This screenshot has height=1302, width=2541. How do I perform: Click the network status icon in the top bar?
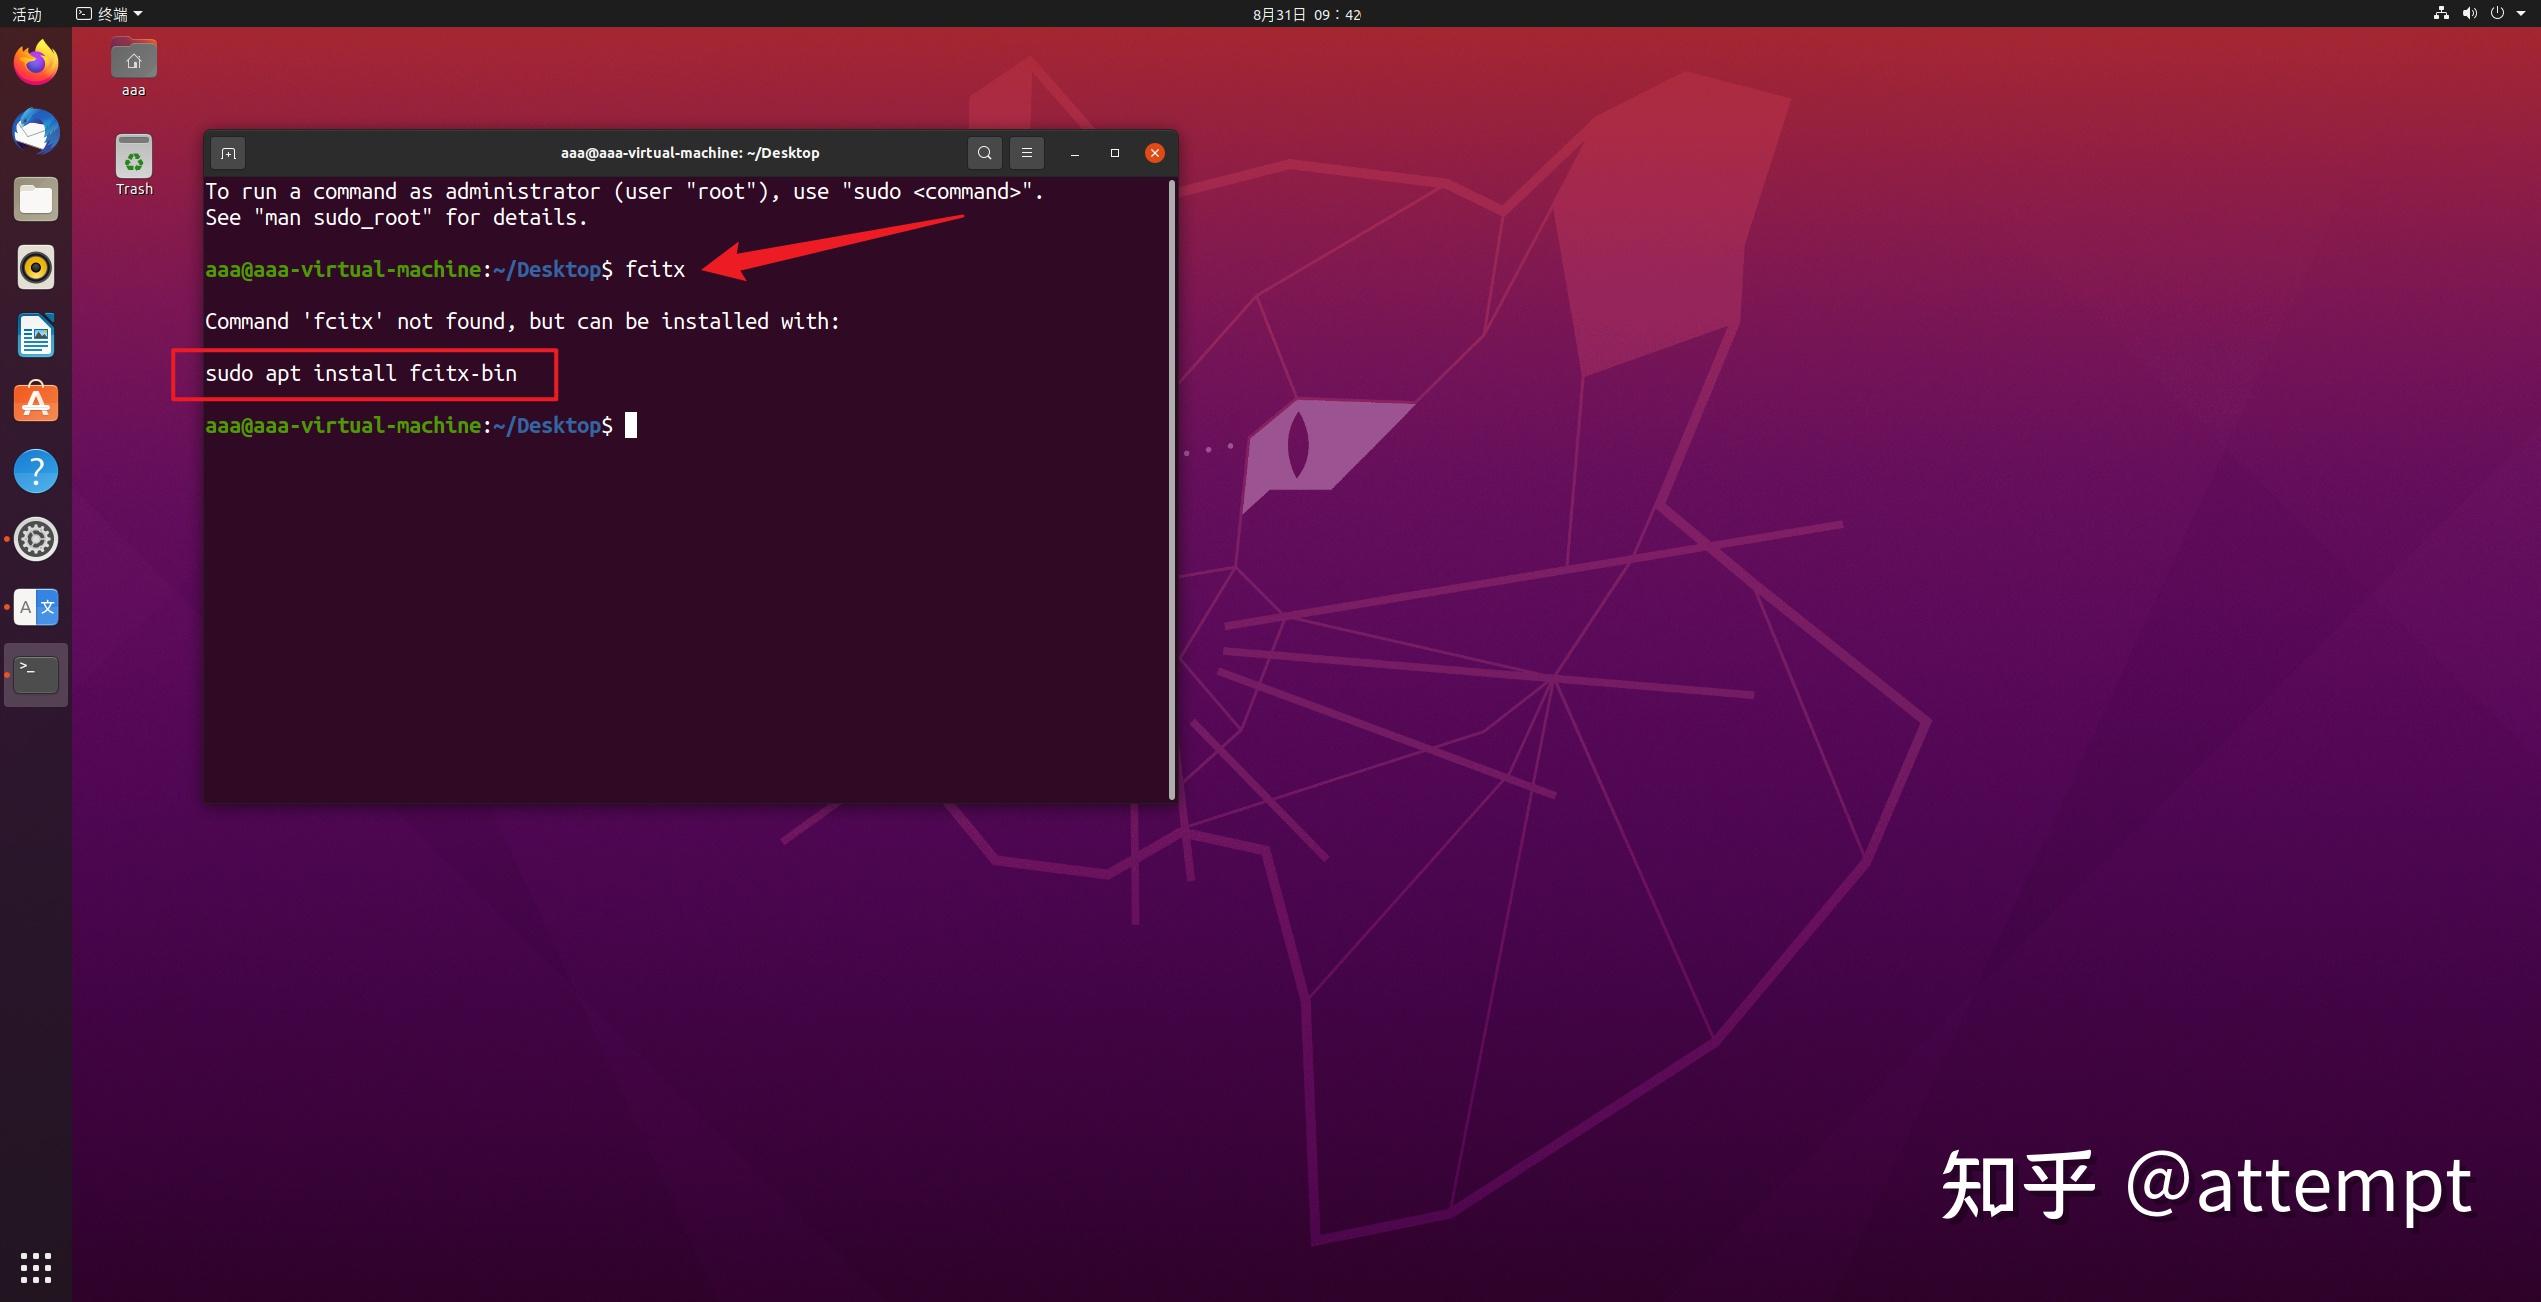click(2440, 13)
